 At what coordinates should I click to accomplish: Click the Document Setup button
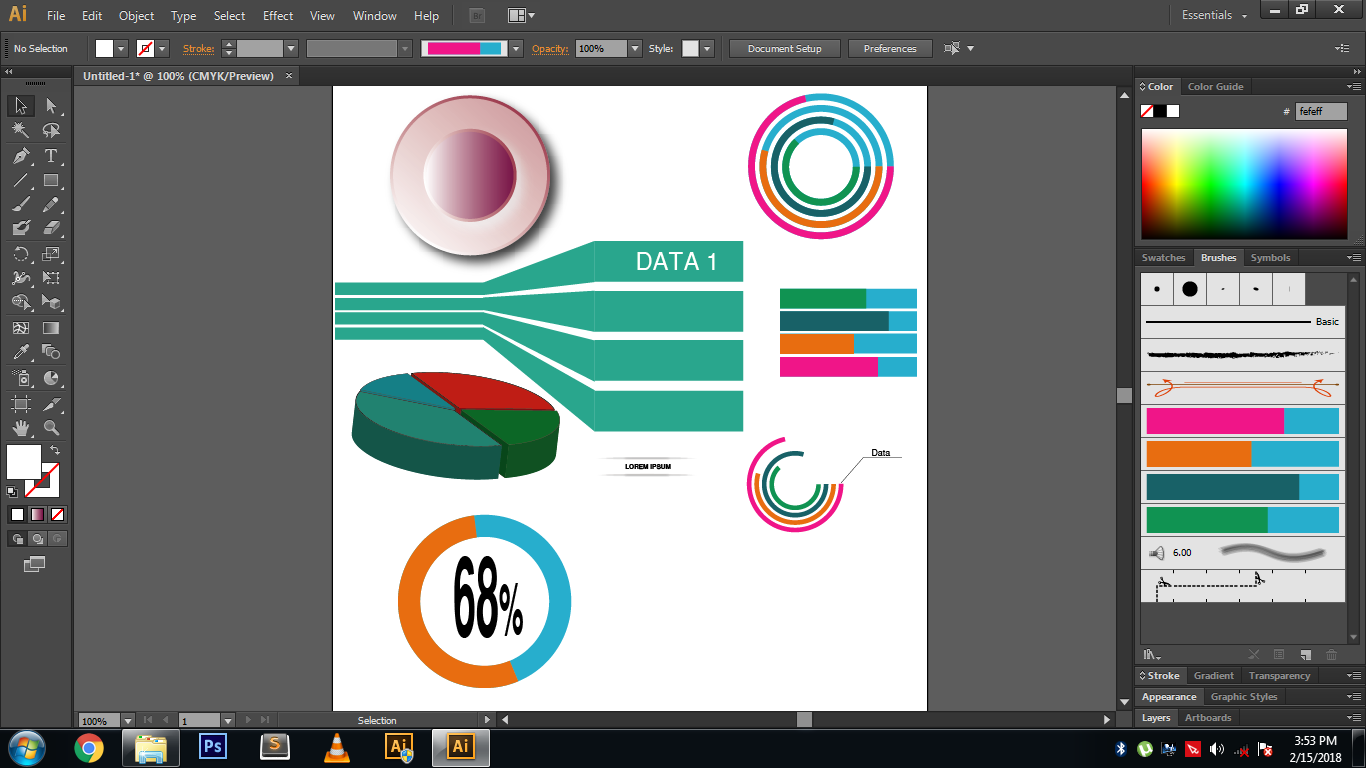click(785, 48)
